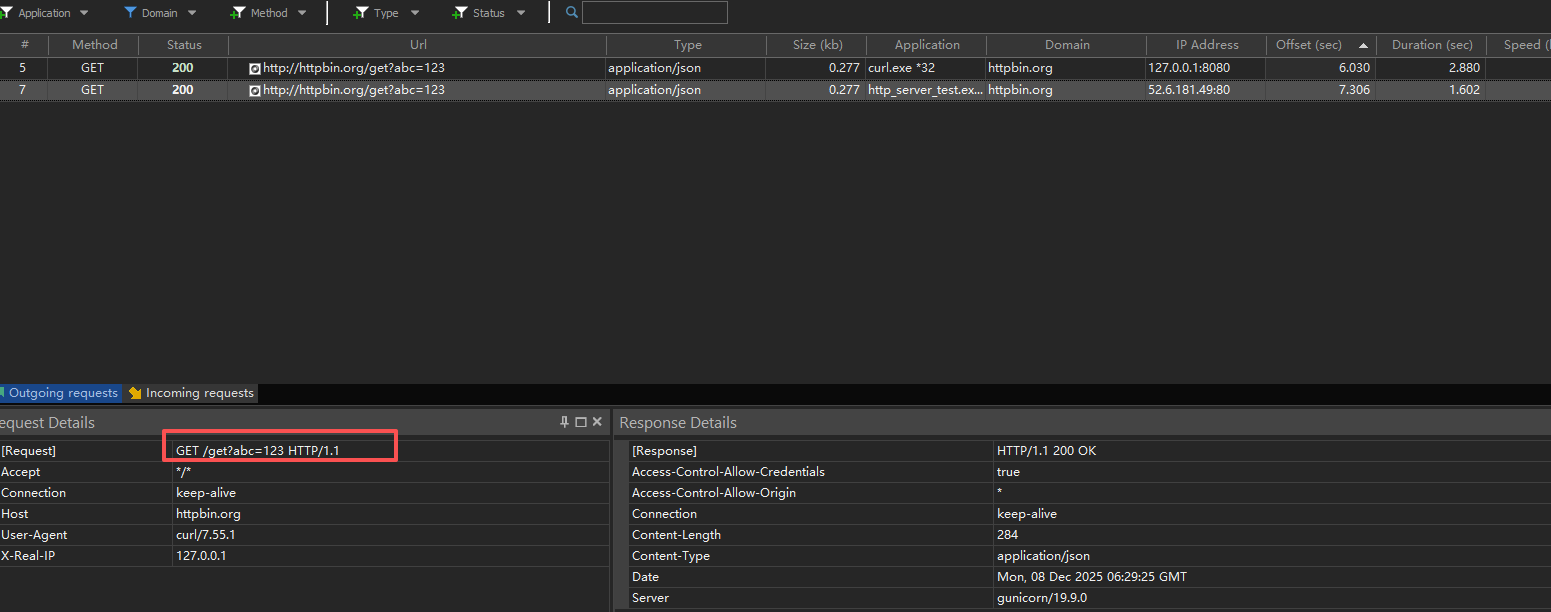Switch to the Incoming requests tab
The height and width of the screenshot is (612, 1551).
click(191, 393)
